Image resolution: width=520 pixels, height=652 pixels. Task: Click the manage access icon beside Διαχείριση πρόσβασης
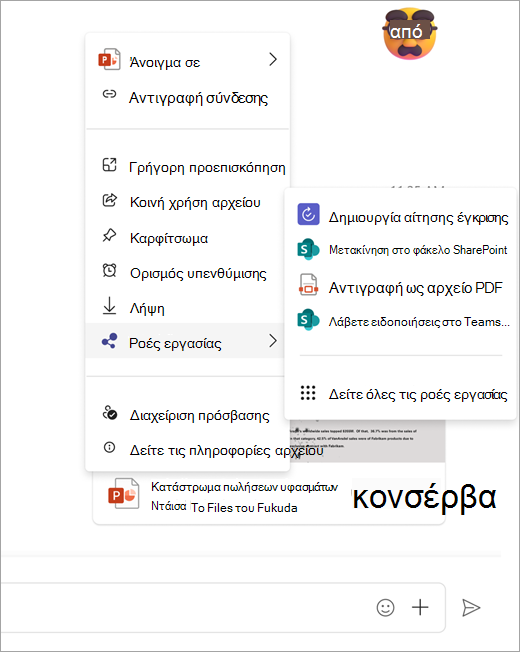pos(110,413)
